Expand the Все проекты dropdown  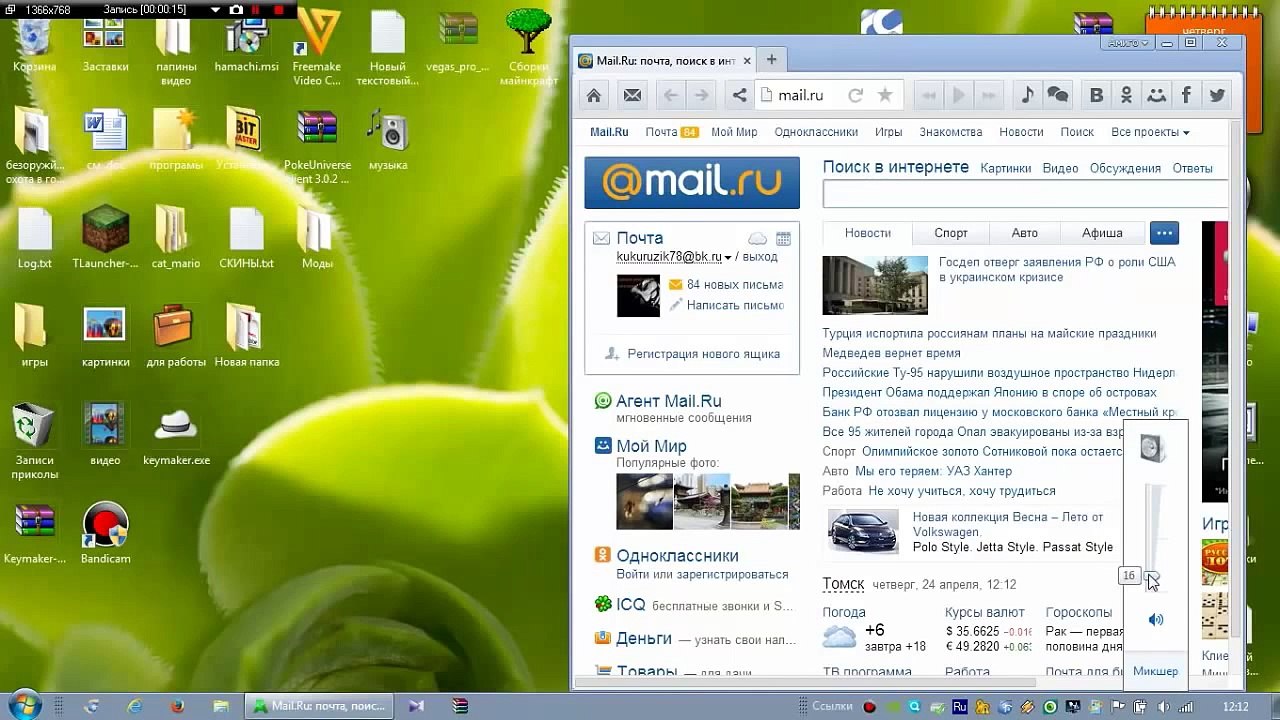point(1150,132)
